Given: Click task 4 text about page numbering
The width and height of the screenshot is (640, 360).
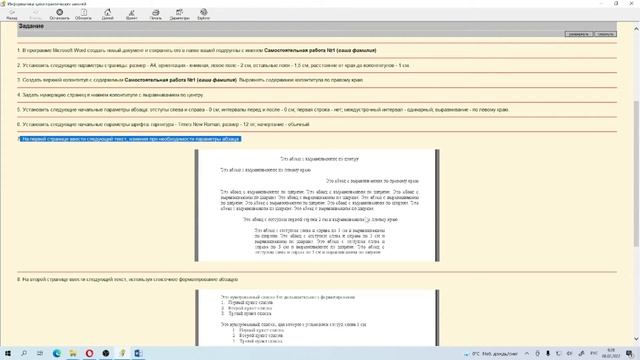Looking at the screenshot, I should coord(110,95).
